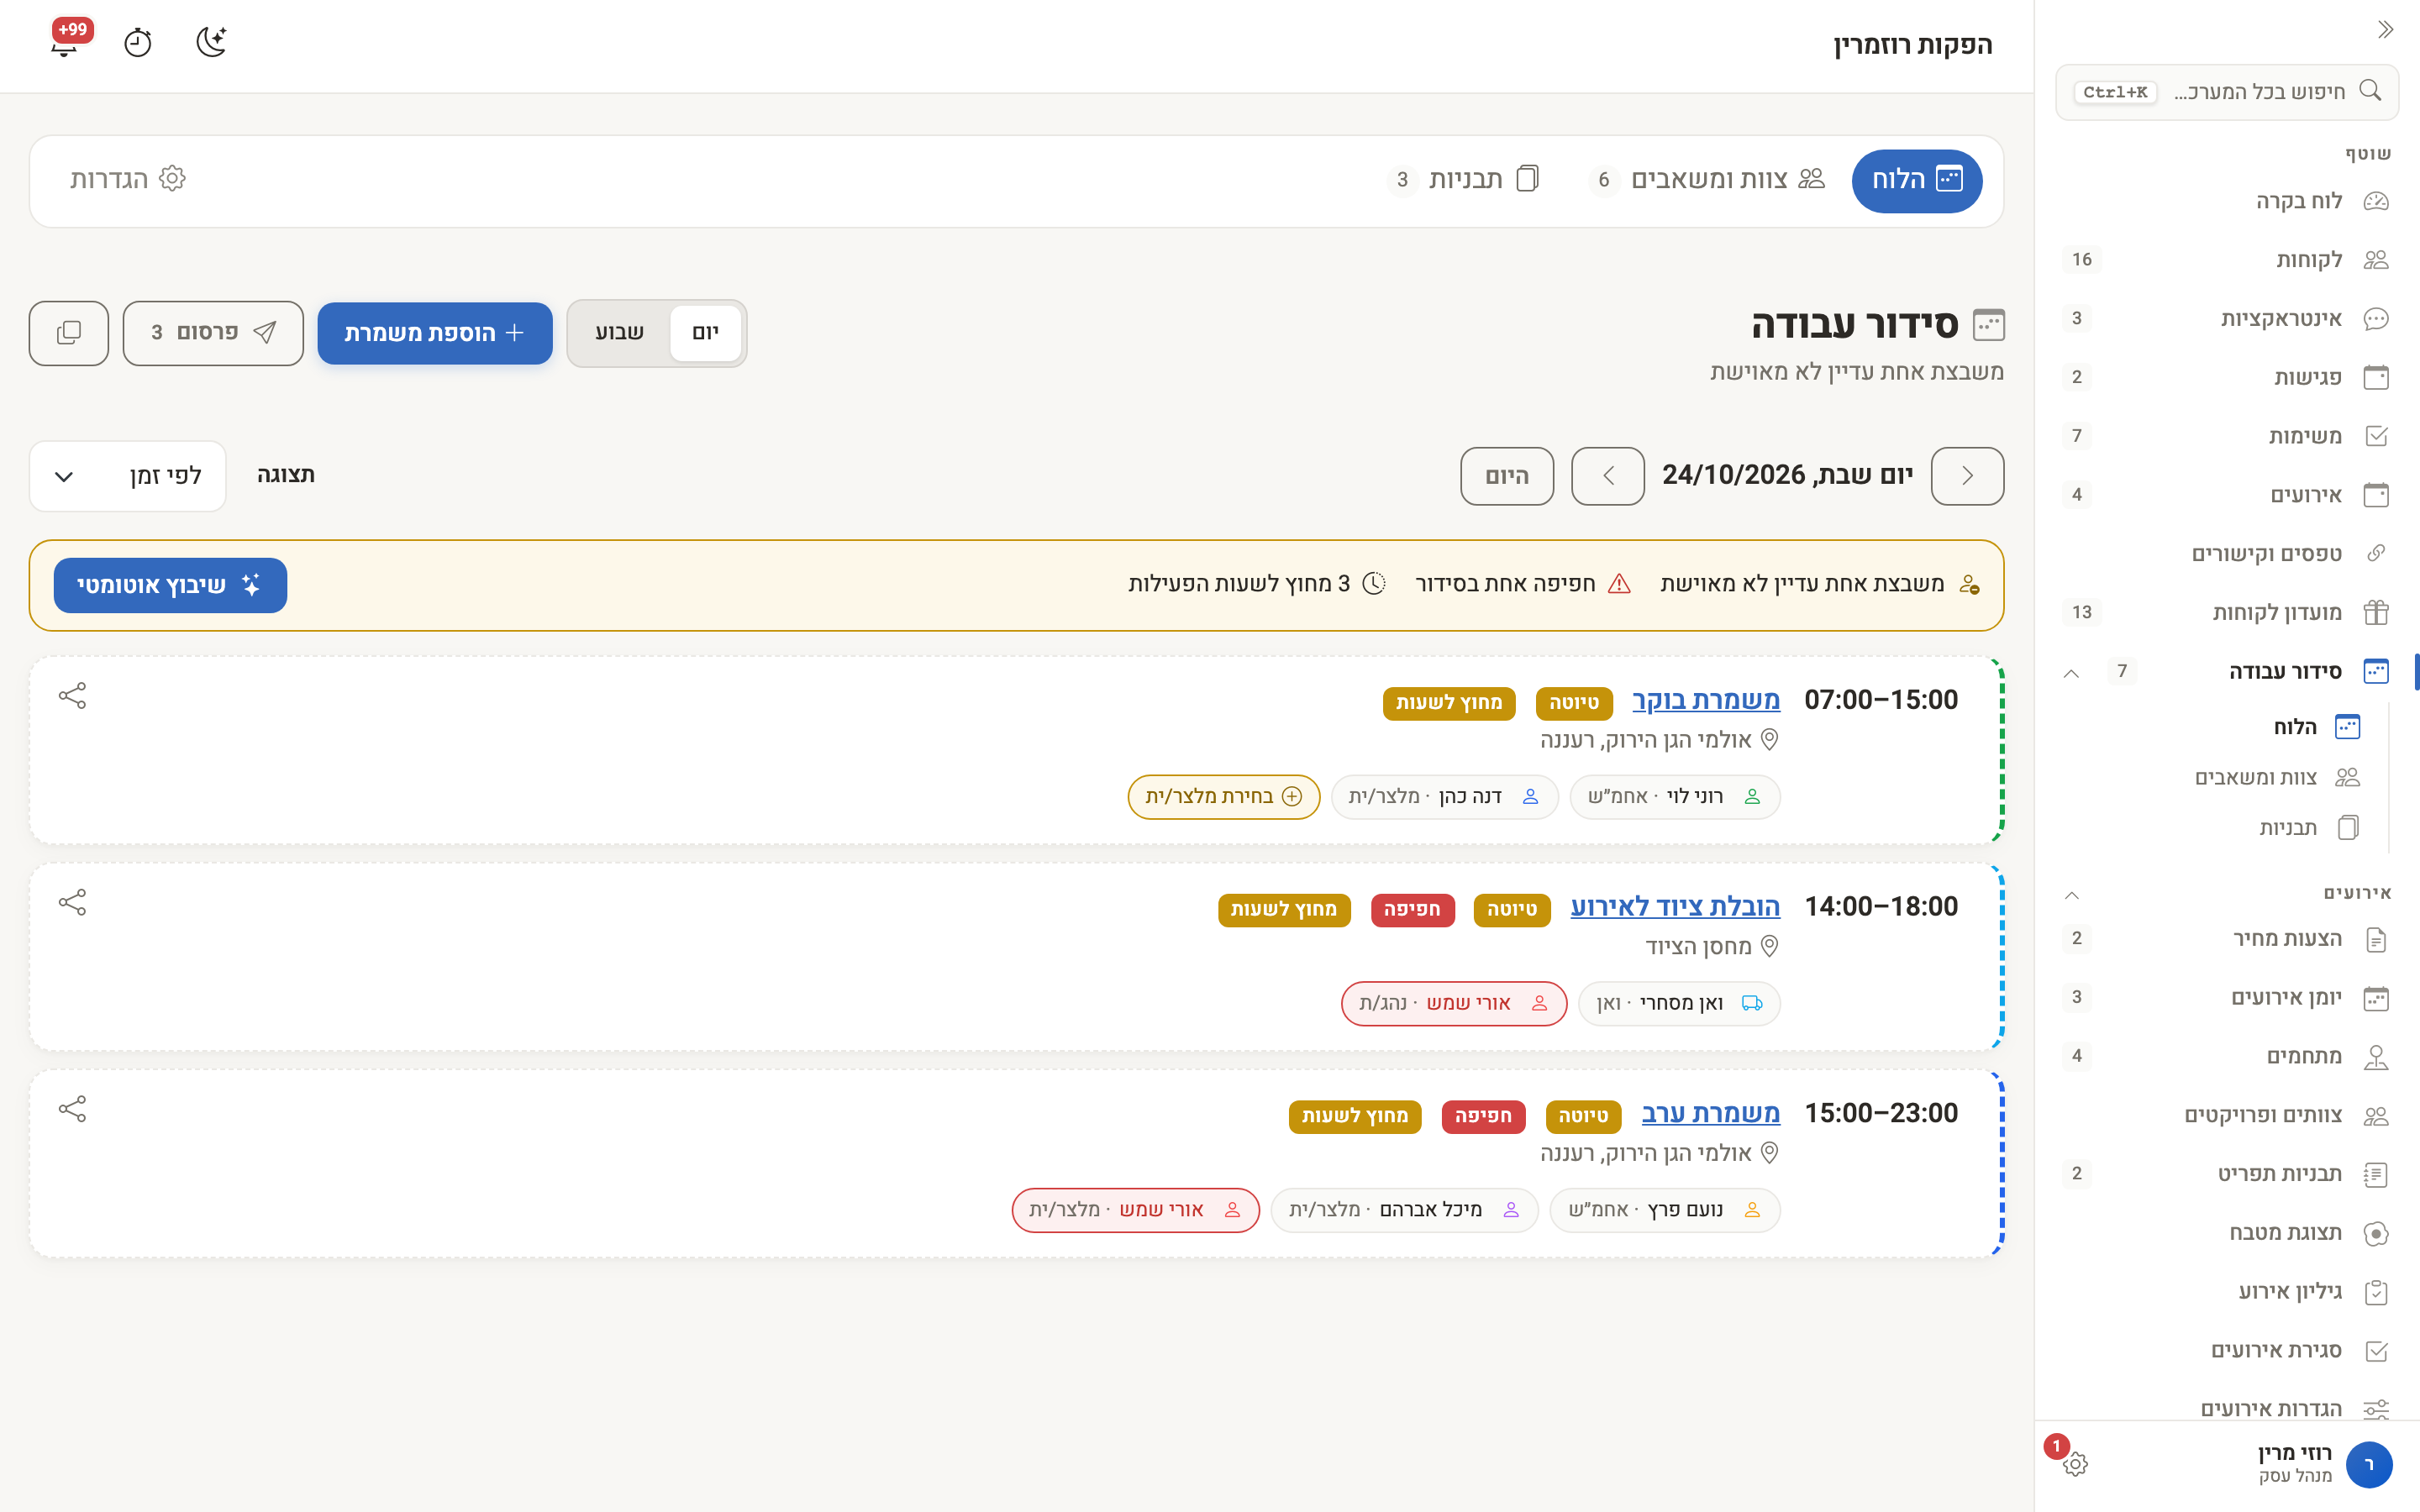
Task: Open לוח בקרה in sidebar
Action: 2226,201
